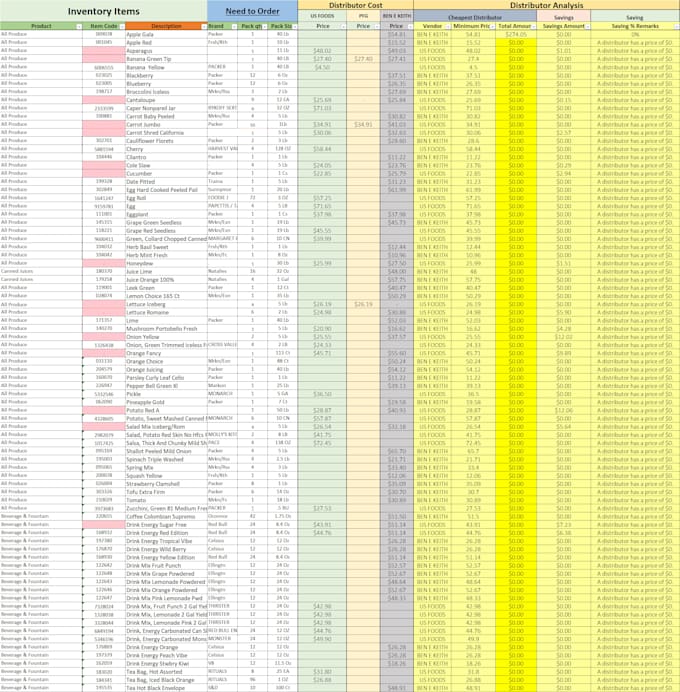This screenshot has height=692, width=680.
Task: Select the Cheapest Distributor header cell
Action: pyautogui.click(x=475, y=17)
